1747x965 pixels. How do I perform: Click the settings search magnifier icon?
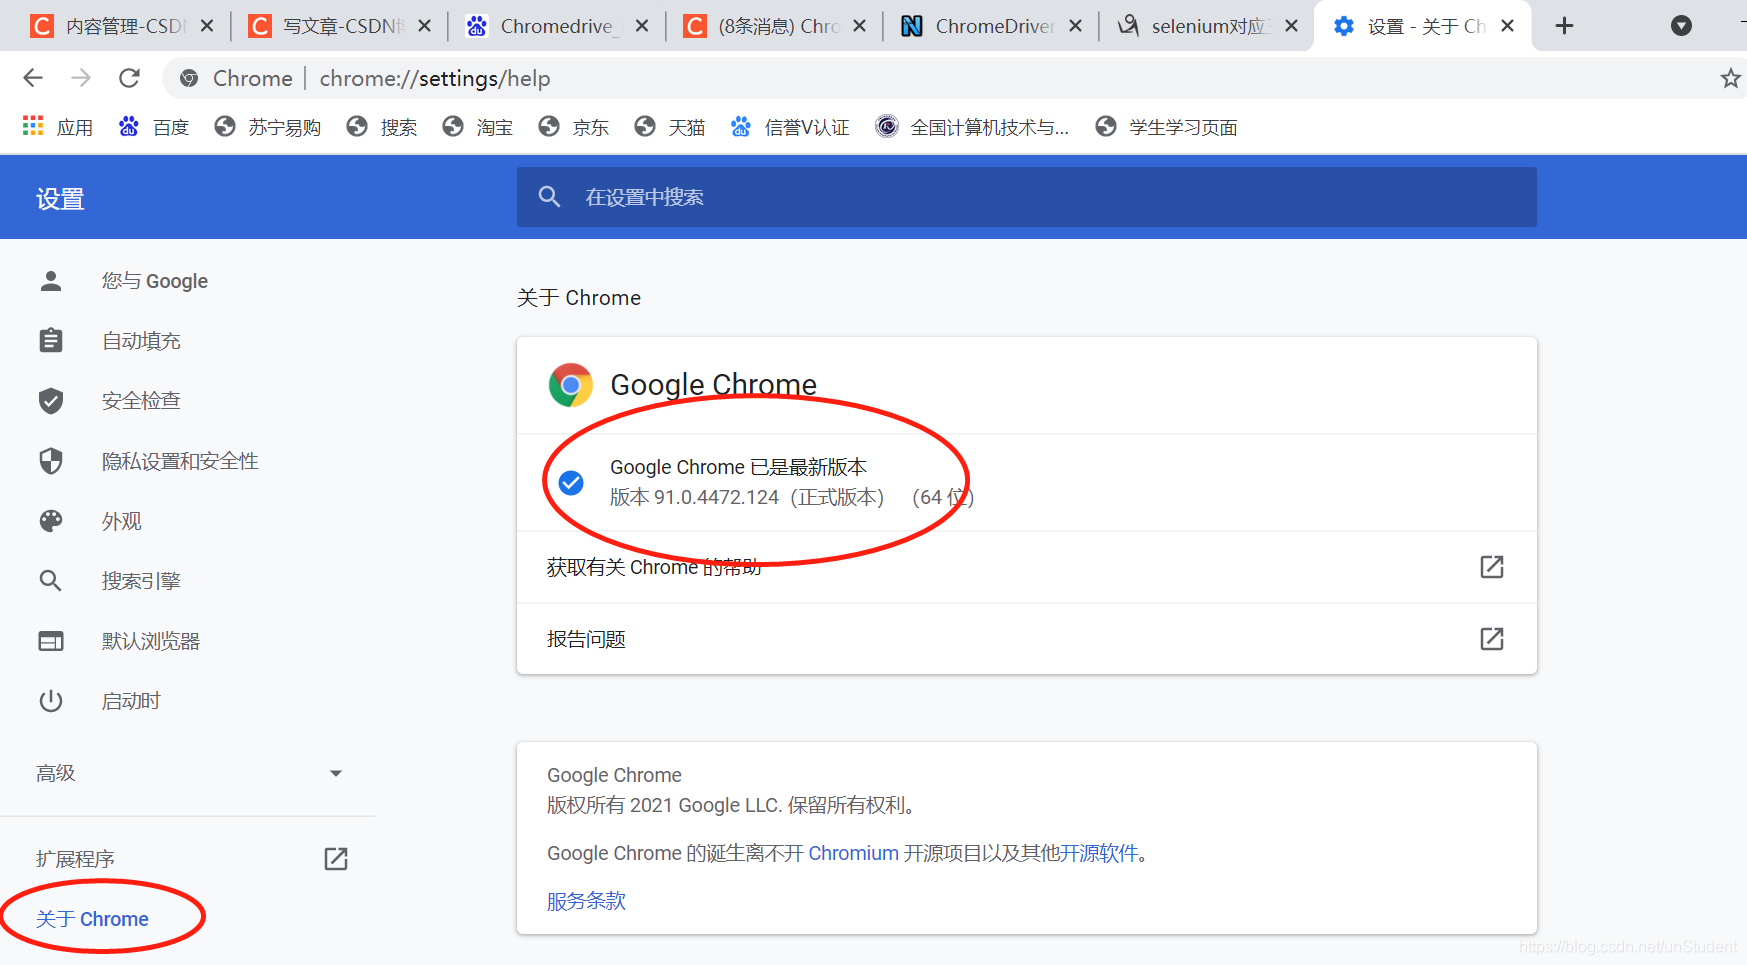(549, 197)
